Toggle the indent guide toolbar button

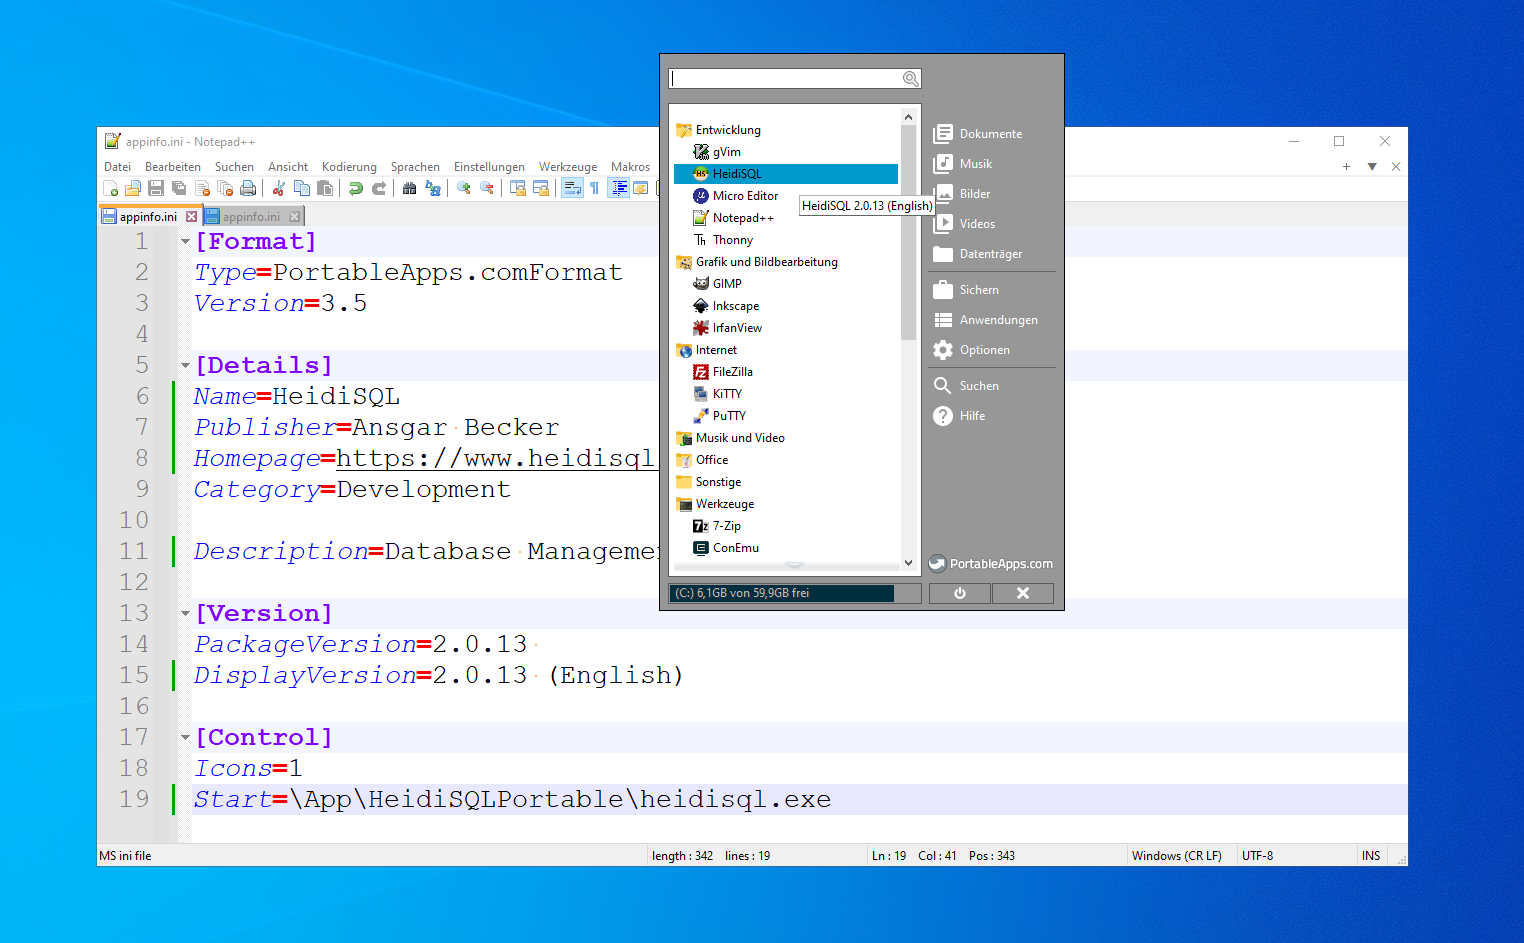click(619, 188)
